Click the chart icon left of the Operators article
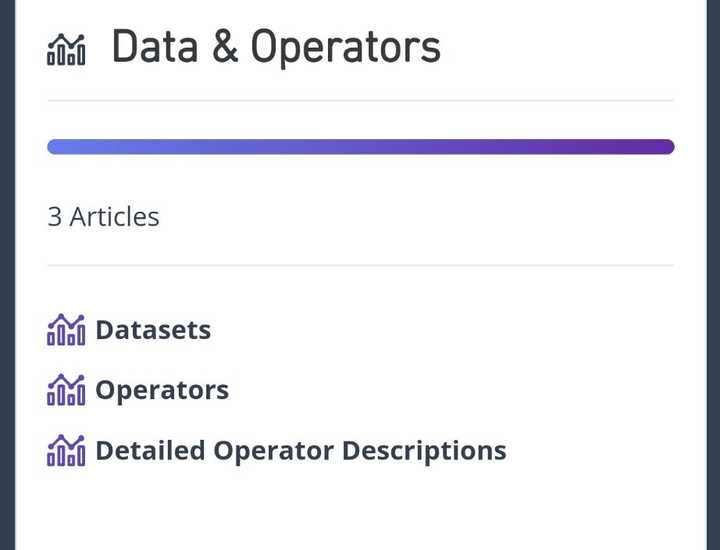This screenshot has height=550, width=720. (66, 390)
